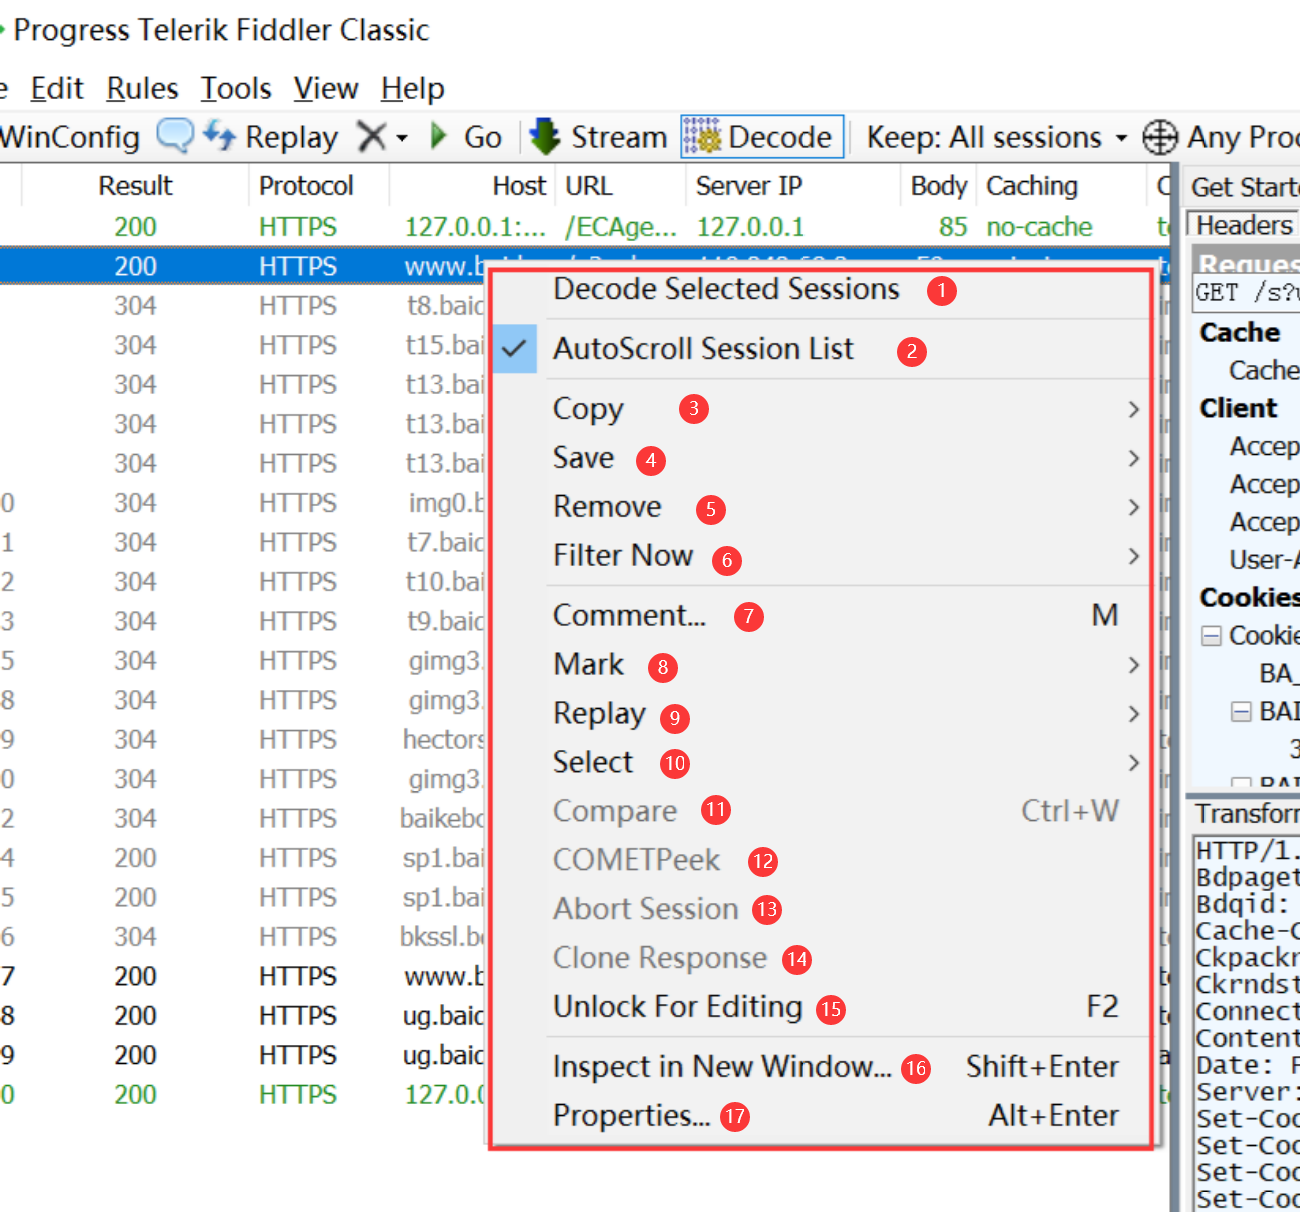The height and width of the screenshot is (1212, 1300).
Task: Select the t7.baic 304 session row
Action: (243, 543)
